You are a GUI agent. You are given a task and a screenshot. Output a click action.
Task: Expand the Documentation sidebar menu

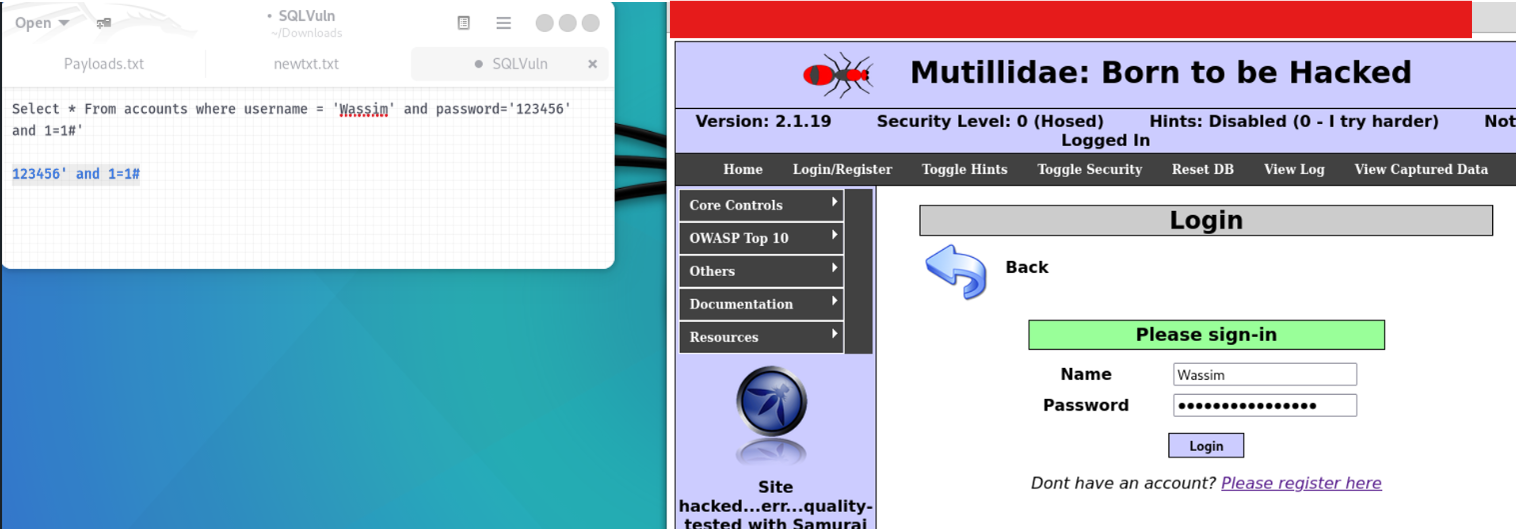(x=762, y=304)
